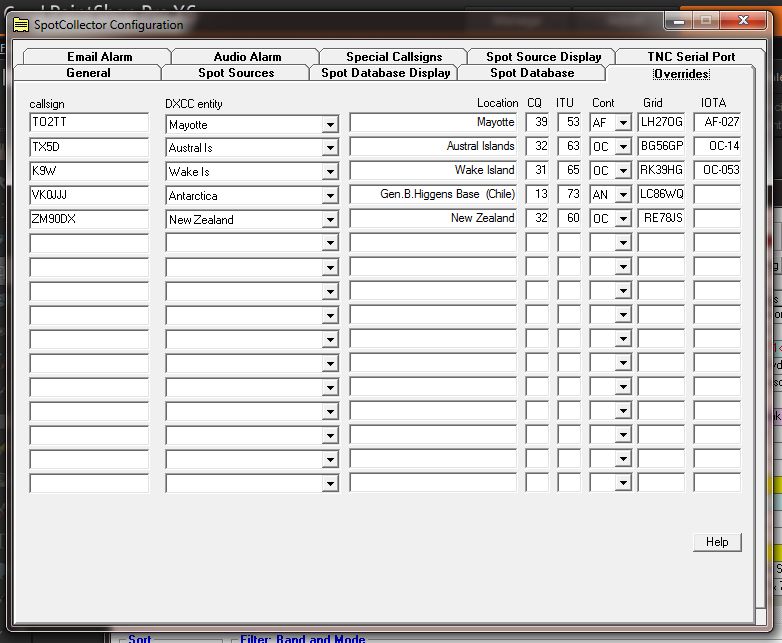This screenshot has width=782, height=643.
Task: Click the RE78JS grid field
Action: pos(661,218)
